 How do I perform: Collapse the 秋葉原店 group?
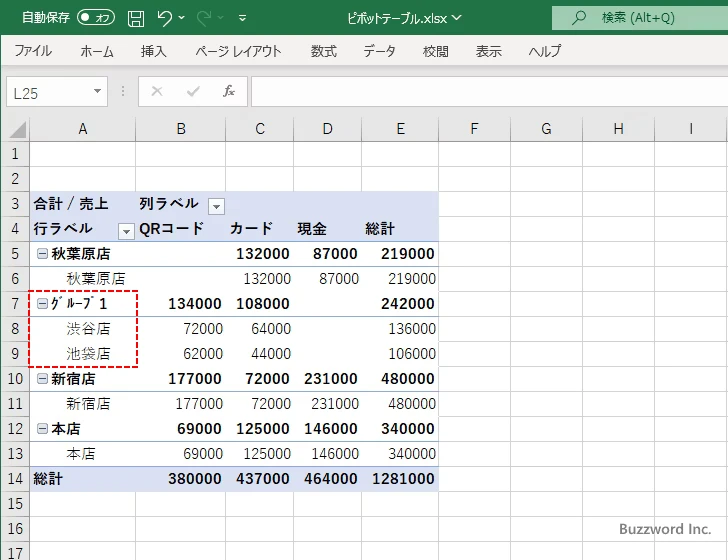[42, 254]
